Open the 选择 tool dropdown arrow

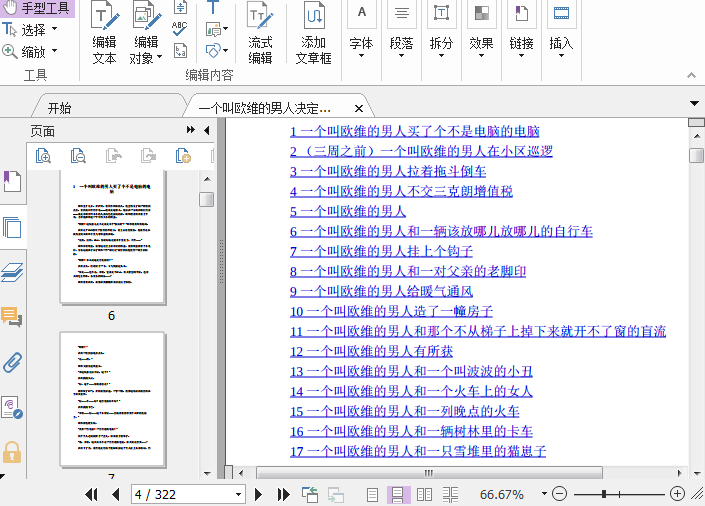pos(54,29)
